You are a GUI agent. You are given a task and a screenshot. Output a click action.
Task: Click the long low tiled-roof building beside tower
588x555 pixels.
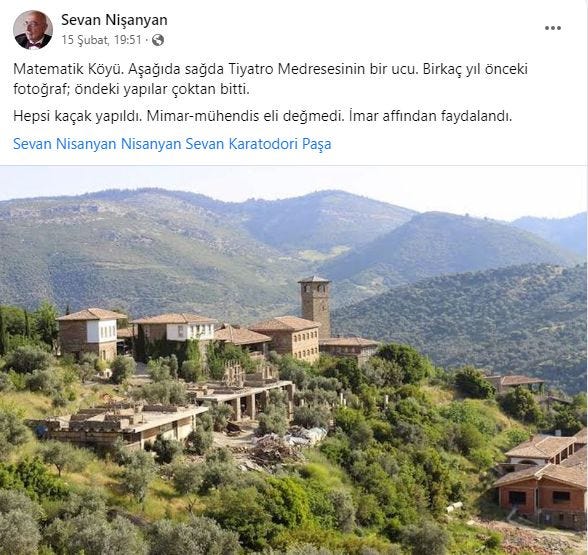click(x=349, y=349)
